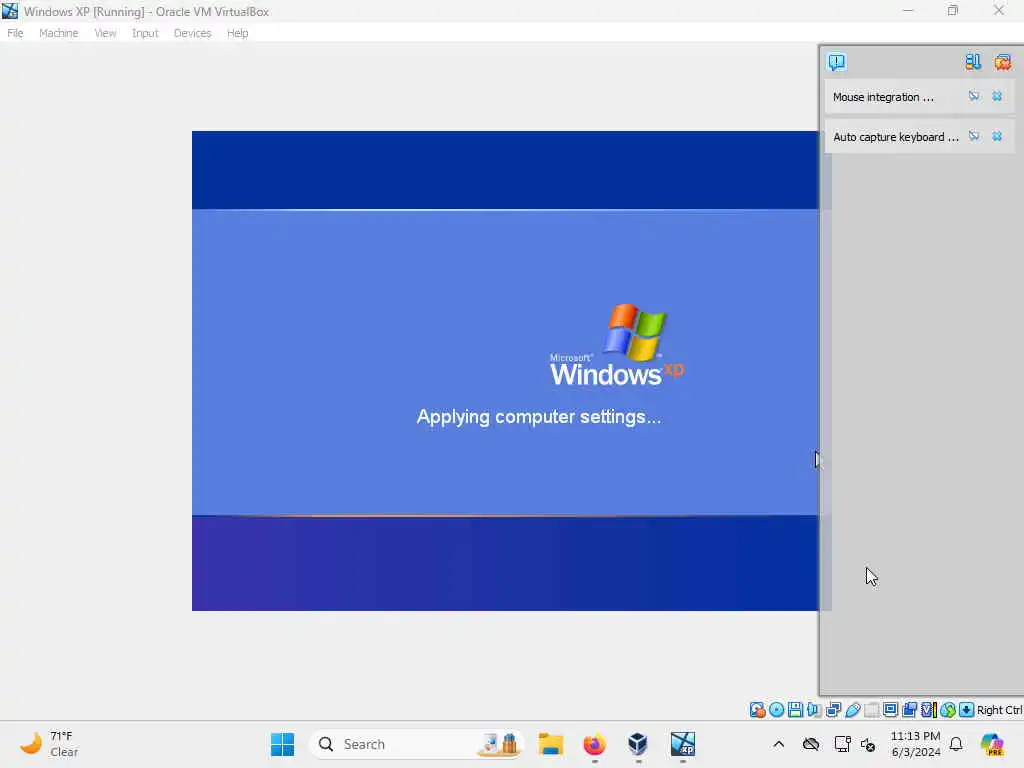Click the mouse integration status icon
The image size is (1024, 768).
coord(948,710)
